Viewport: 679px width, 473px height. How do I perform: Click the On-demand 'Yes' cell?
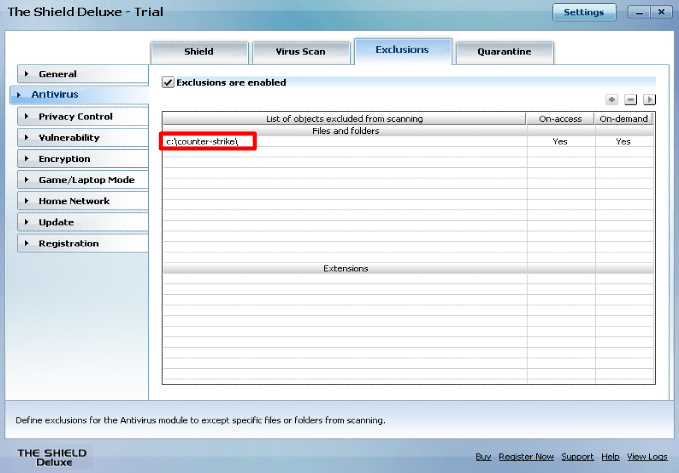[624, 142]
